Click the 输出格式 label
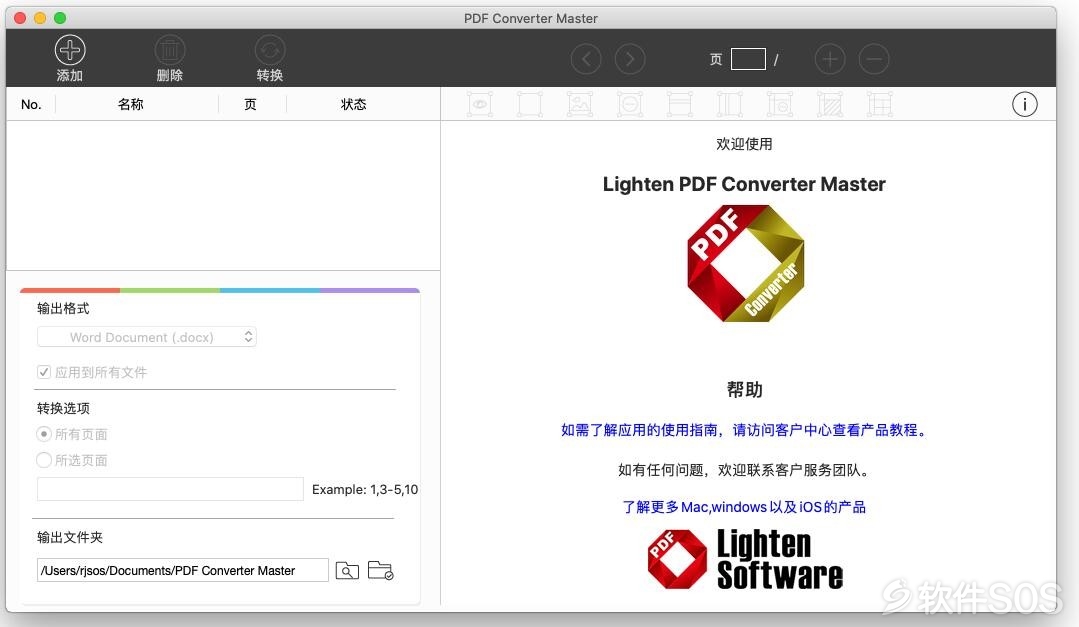The height and width of the screenshot is (627, 1079). pyautogui.click(x=63, y=308)
